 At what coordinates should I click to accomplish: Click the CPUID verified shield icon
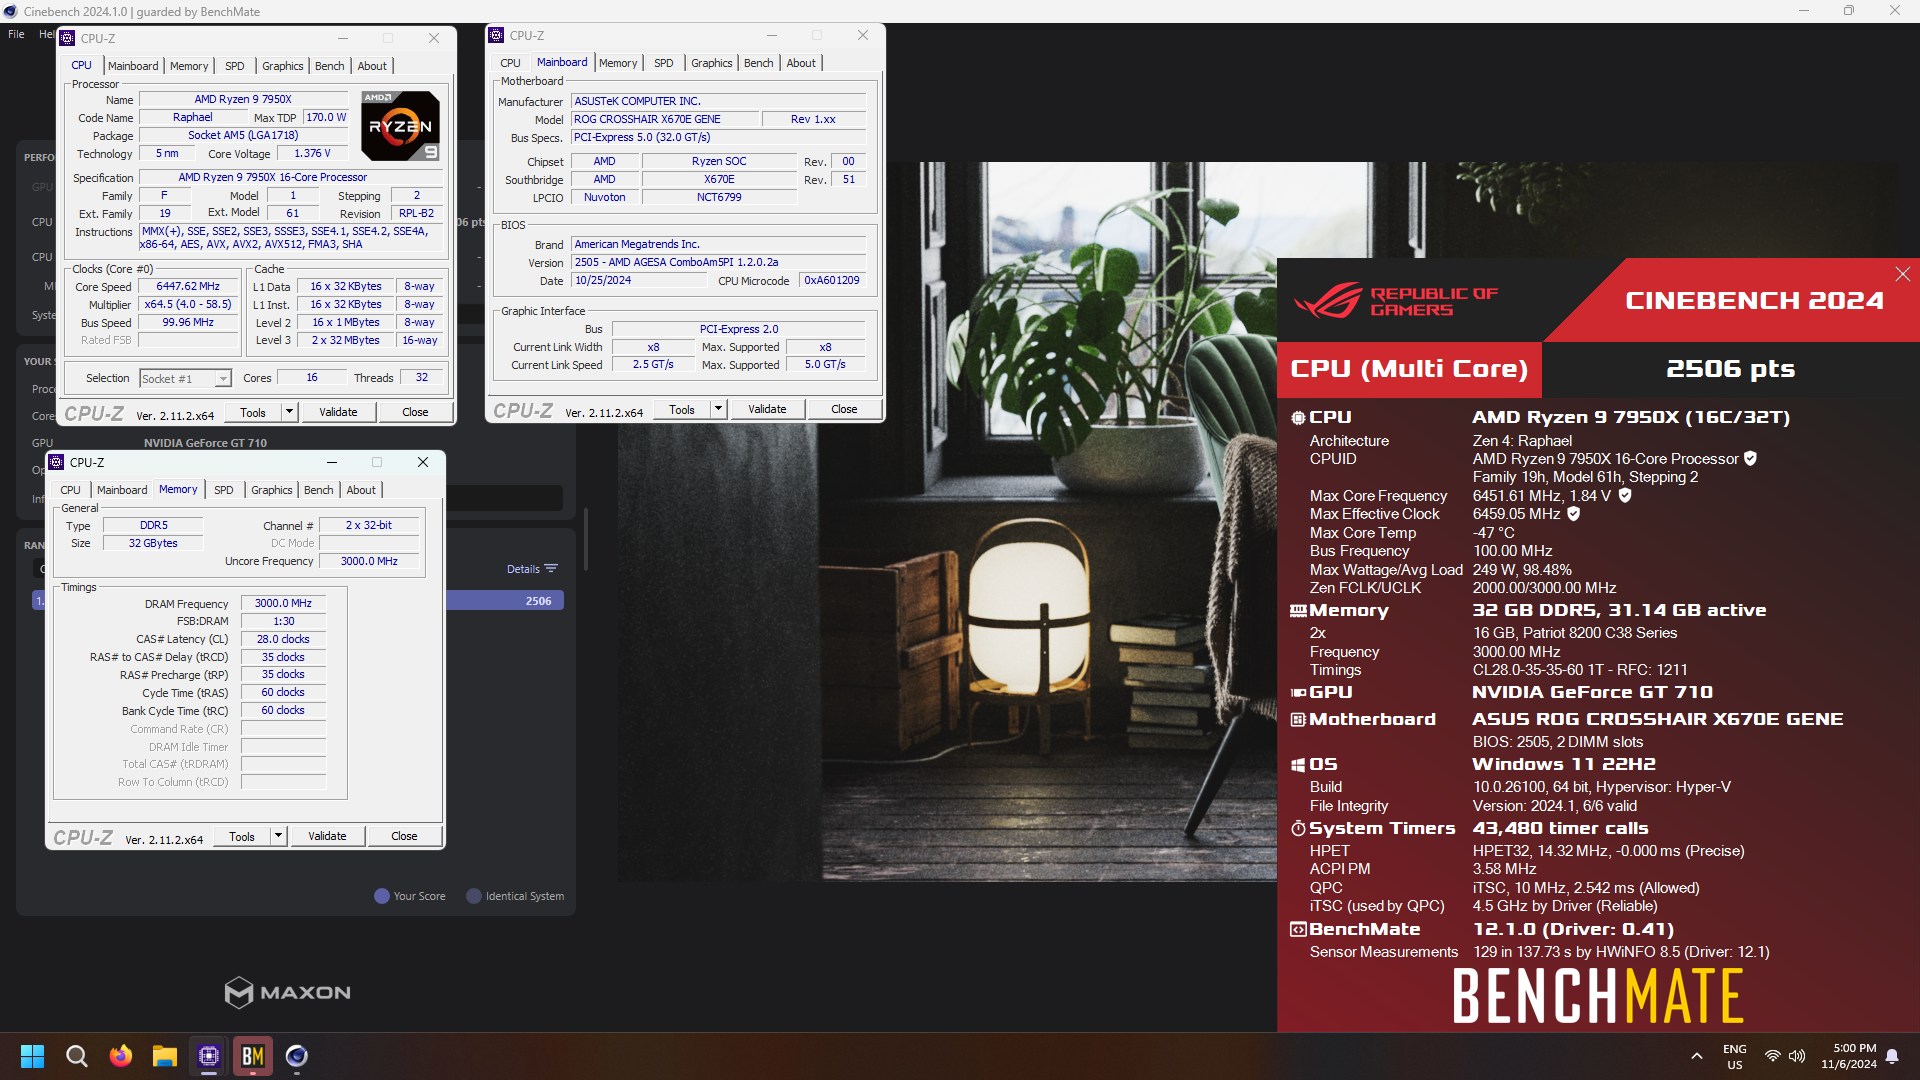coord(1750,459)
